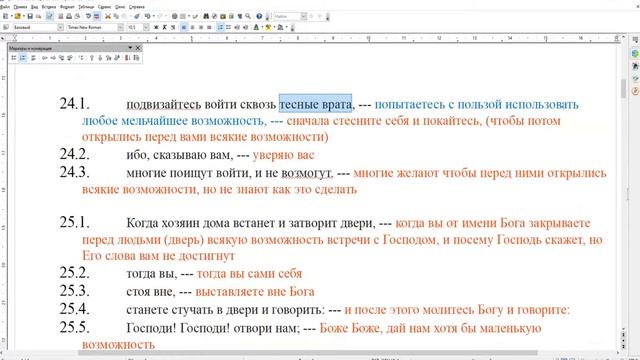
Task: Click the Open file folder icon
Action: 18,16
